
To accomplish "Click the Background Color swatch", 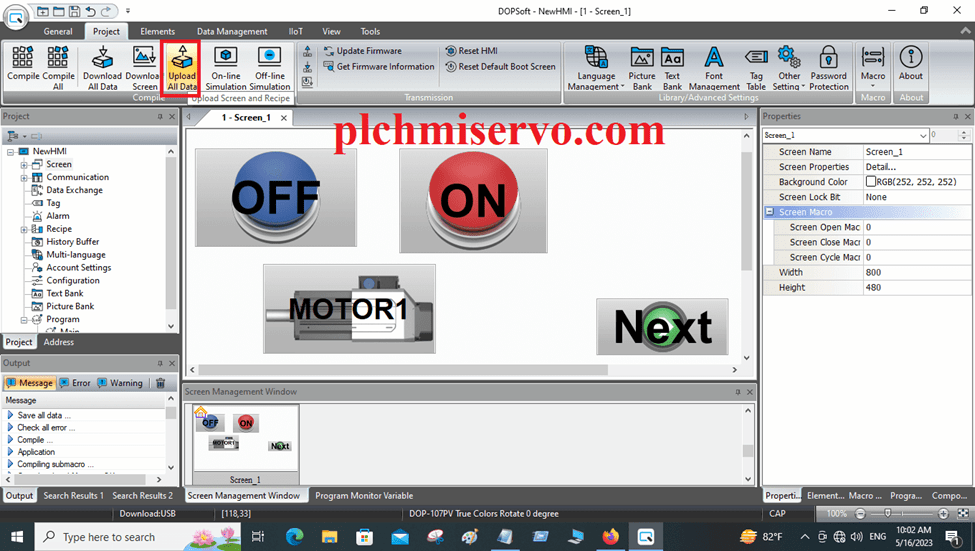I will [871, 182].
